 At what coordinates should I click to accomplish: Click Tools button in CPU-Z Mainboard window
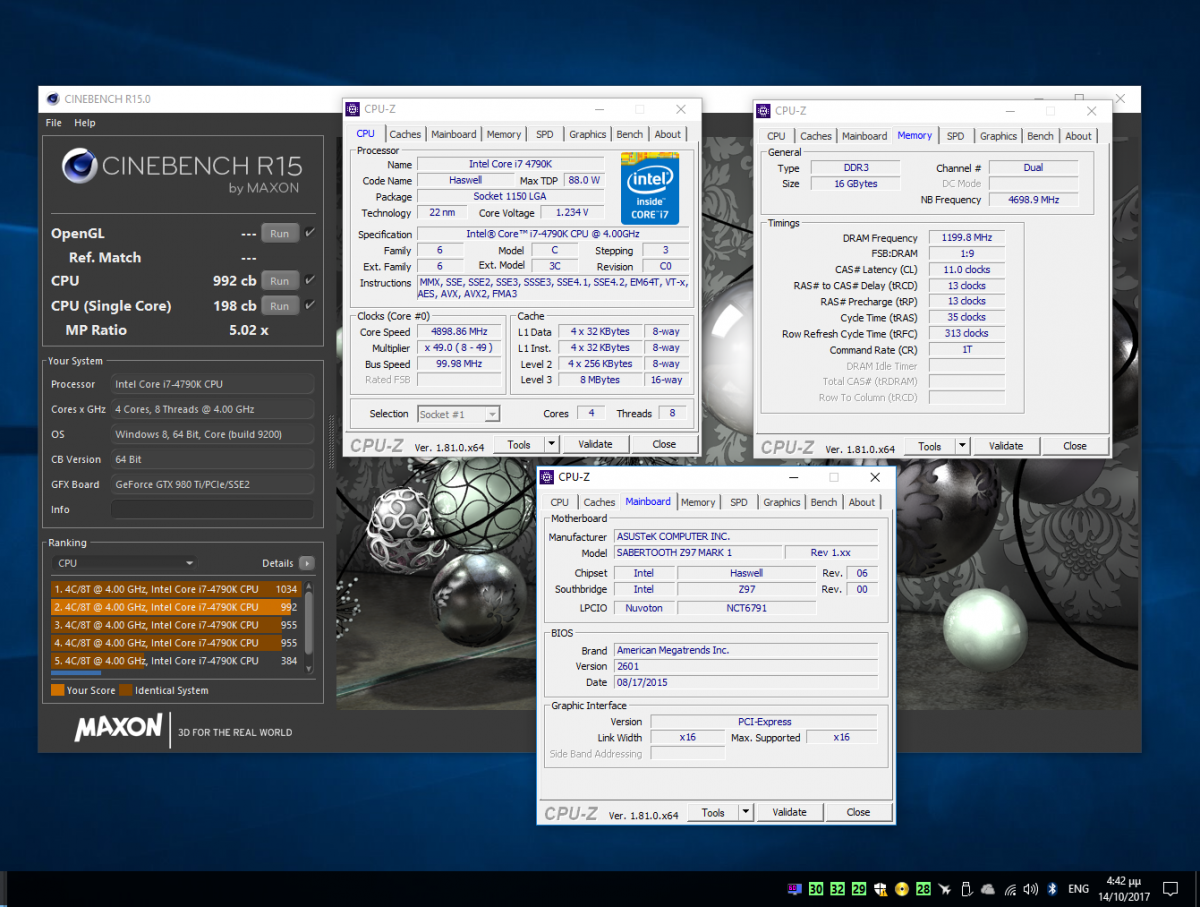point(713,812)
